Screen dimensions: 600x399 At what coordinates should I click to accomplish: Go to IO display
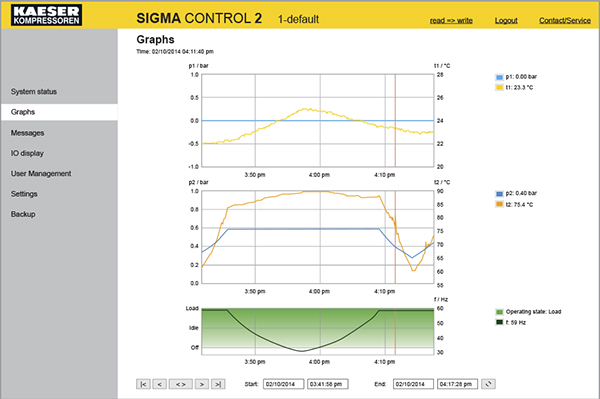(x=27, y=153)
